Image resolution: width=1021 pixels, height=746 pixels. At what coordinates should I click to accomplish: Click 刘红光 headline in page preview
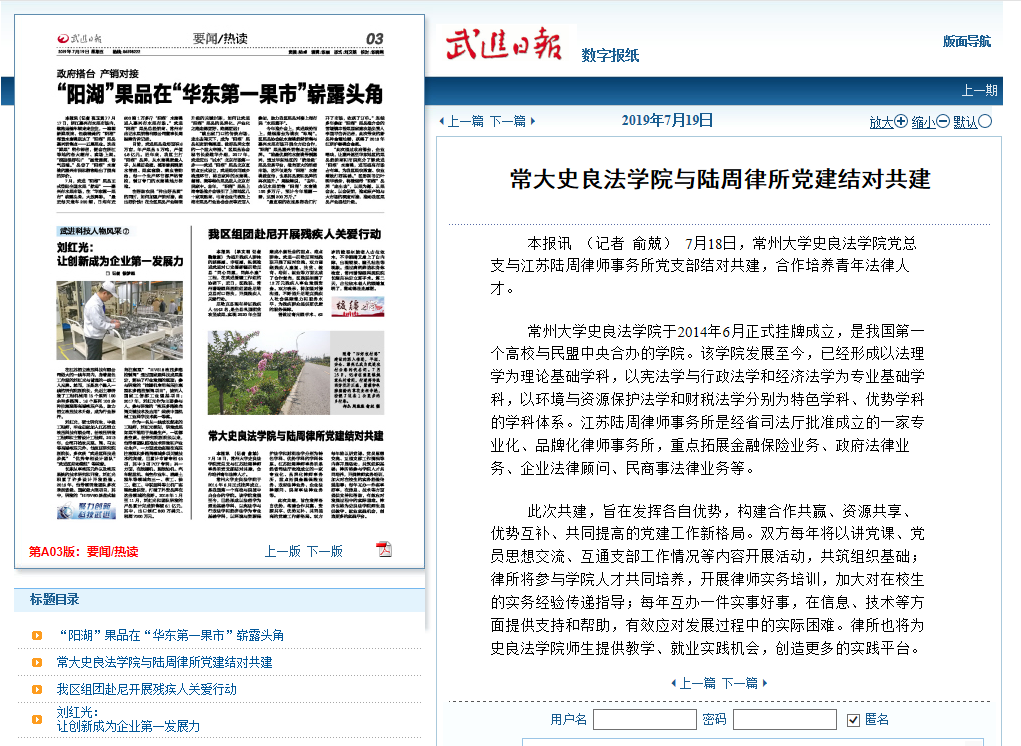coord(120,255)
